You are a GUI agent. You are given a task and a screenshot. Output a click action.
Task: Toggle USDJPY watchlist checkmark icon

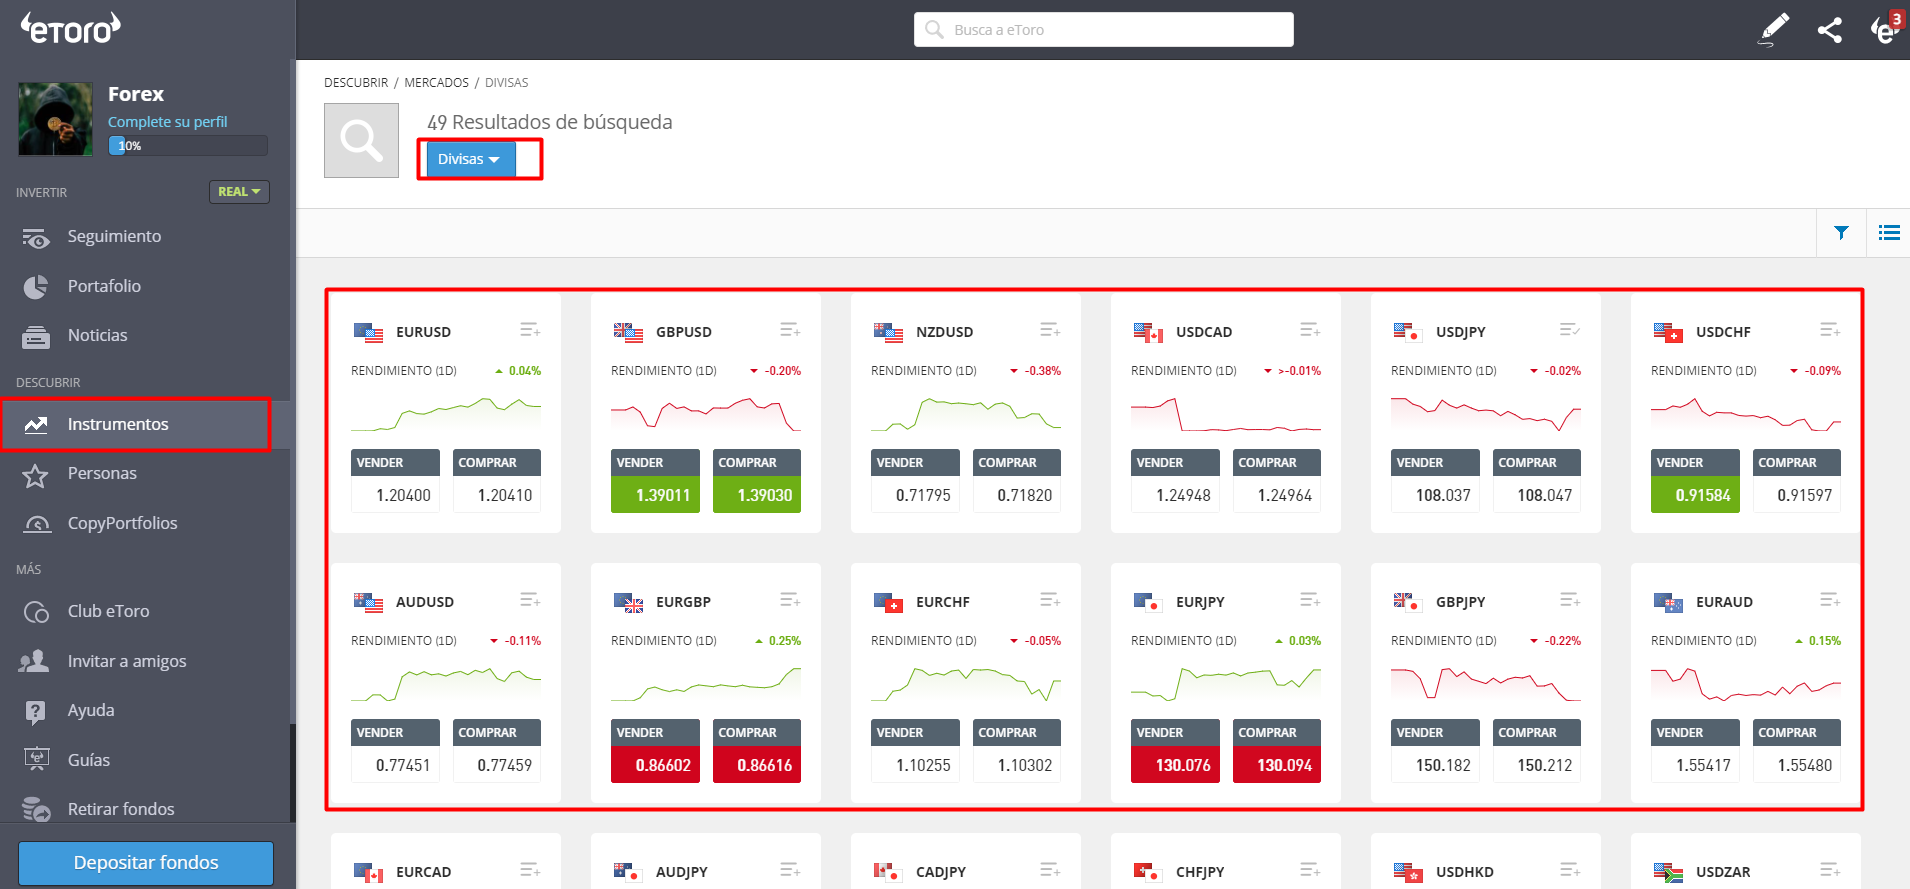pyautogui.click(x=1570, y=330)
